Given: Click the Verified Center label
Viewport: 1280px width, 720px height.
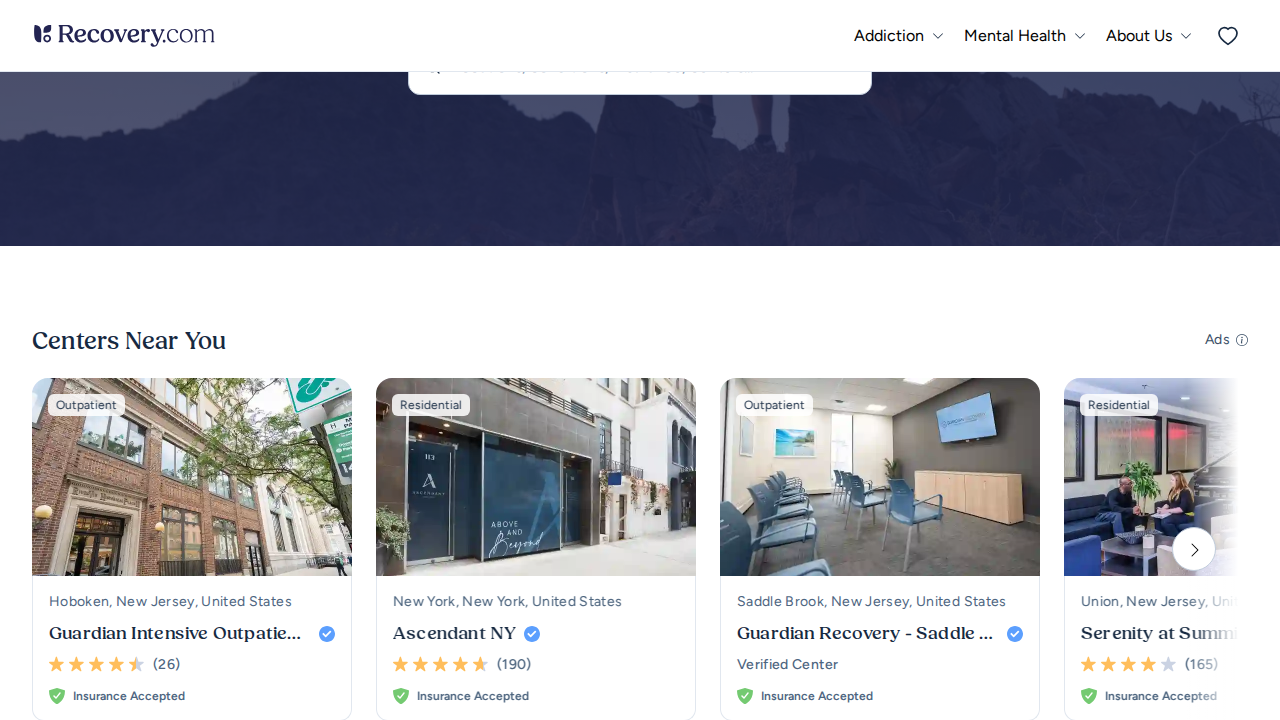Looking at the screenshot, I should tap(787, 664).
